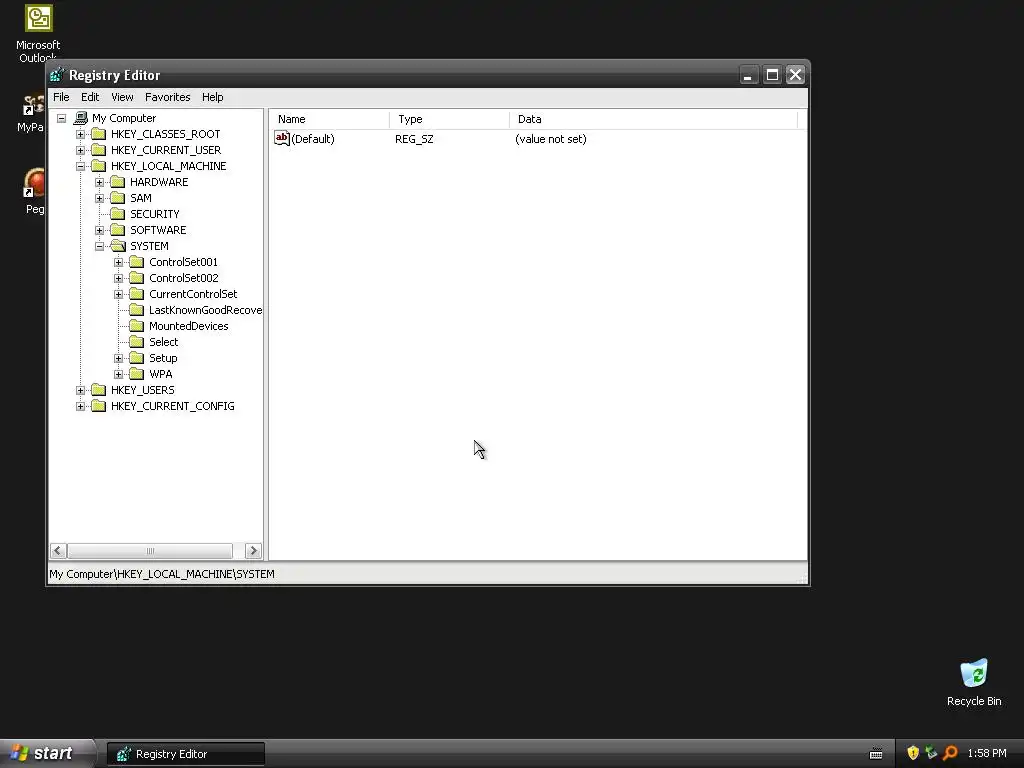Expand the SOFTWARE key

click(x=99, y=230)
